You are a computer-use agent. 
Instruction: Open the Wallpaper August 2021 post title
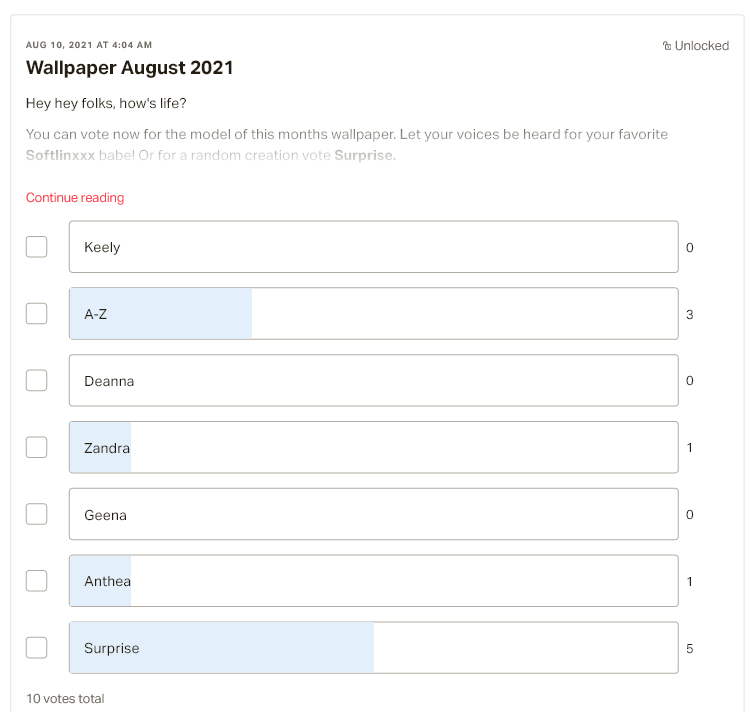(130, 67)
